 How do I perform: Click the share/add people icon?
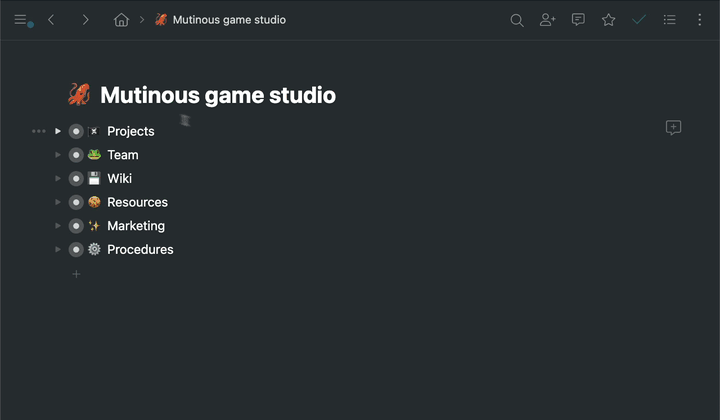click(x=547, y=20)
